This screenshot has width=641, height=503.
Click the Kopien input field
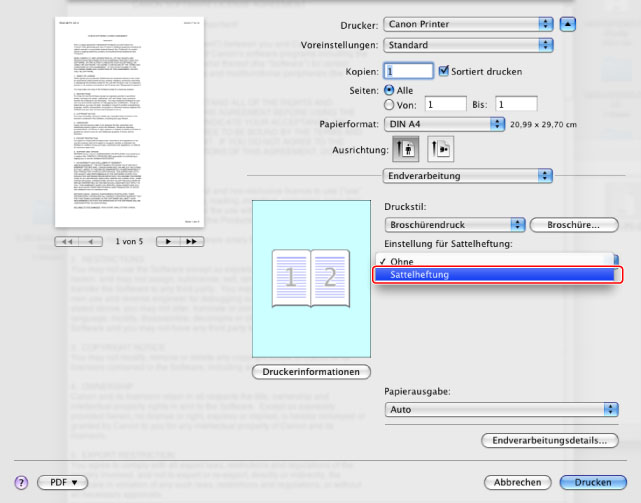(x=408, y=71)
